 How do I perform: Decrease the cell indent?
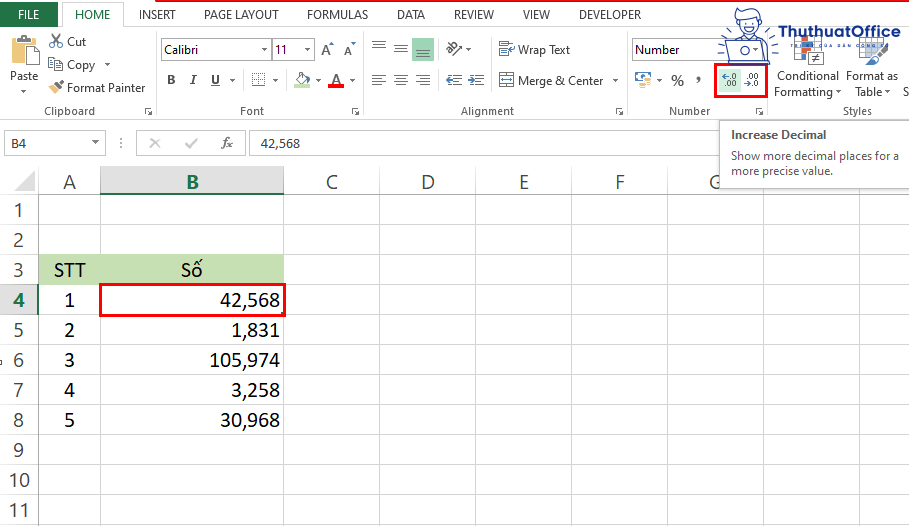pos(454,80)
